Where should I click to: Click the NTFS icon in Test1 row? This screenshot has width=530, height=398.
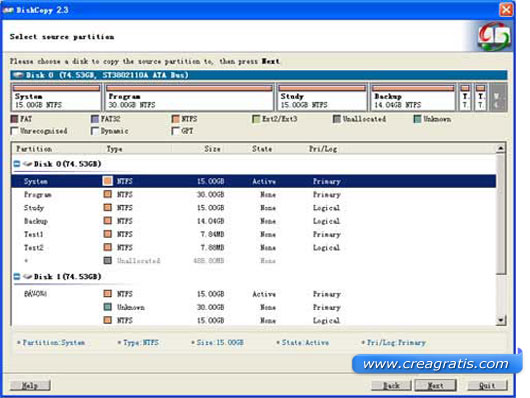coord(107,234)
